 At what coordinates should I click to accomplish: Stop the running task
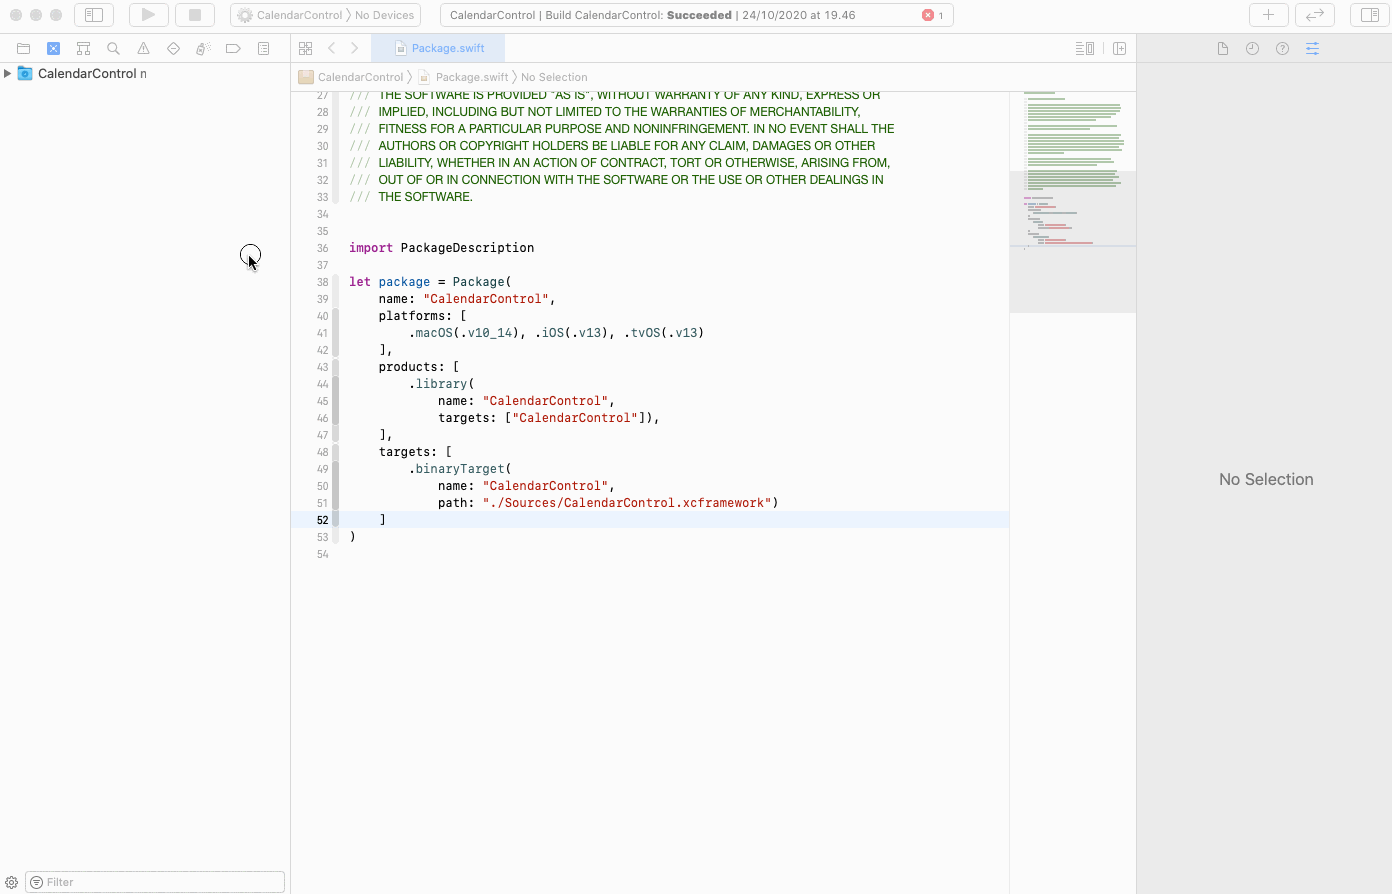[x=195, y=15]
